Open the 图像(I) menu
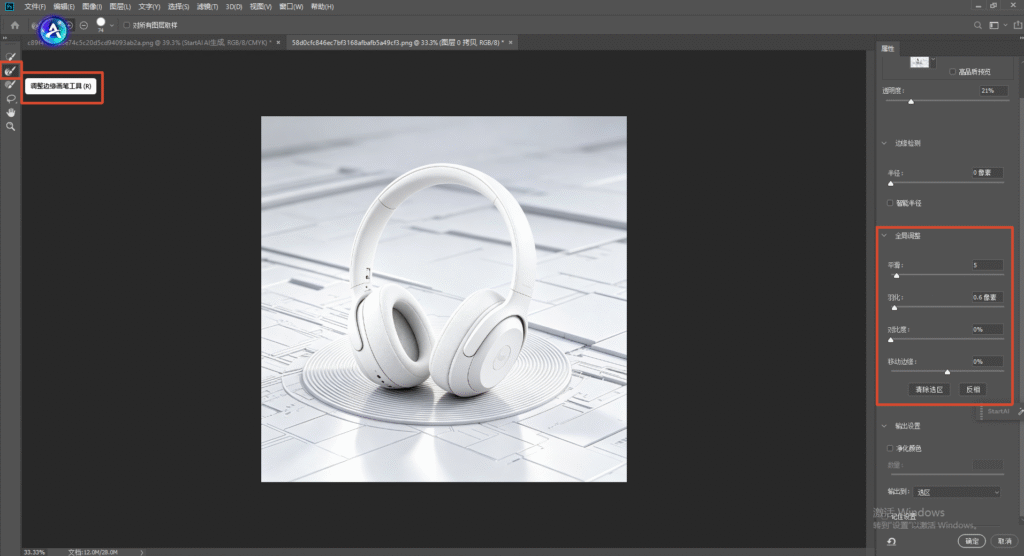The width and height of the screenshot is (1024, 556). [91, 7]
